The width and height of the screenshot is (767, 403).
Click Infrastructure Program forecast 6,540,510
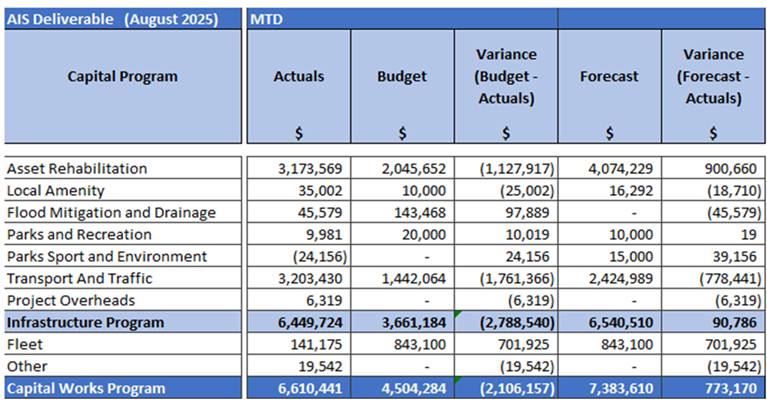point(609,322)
